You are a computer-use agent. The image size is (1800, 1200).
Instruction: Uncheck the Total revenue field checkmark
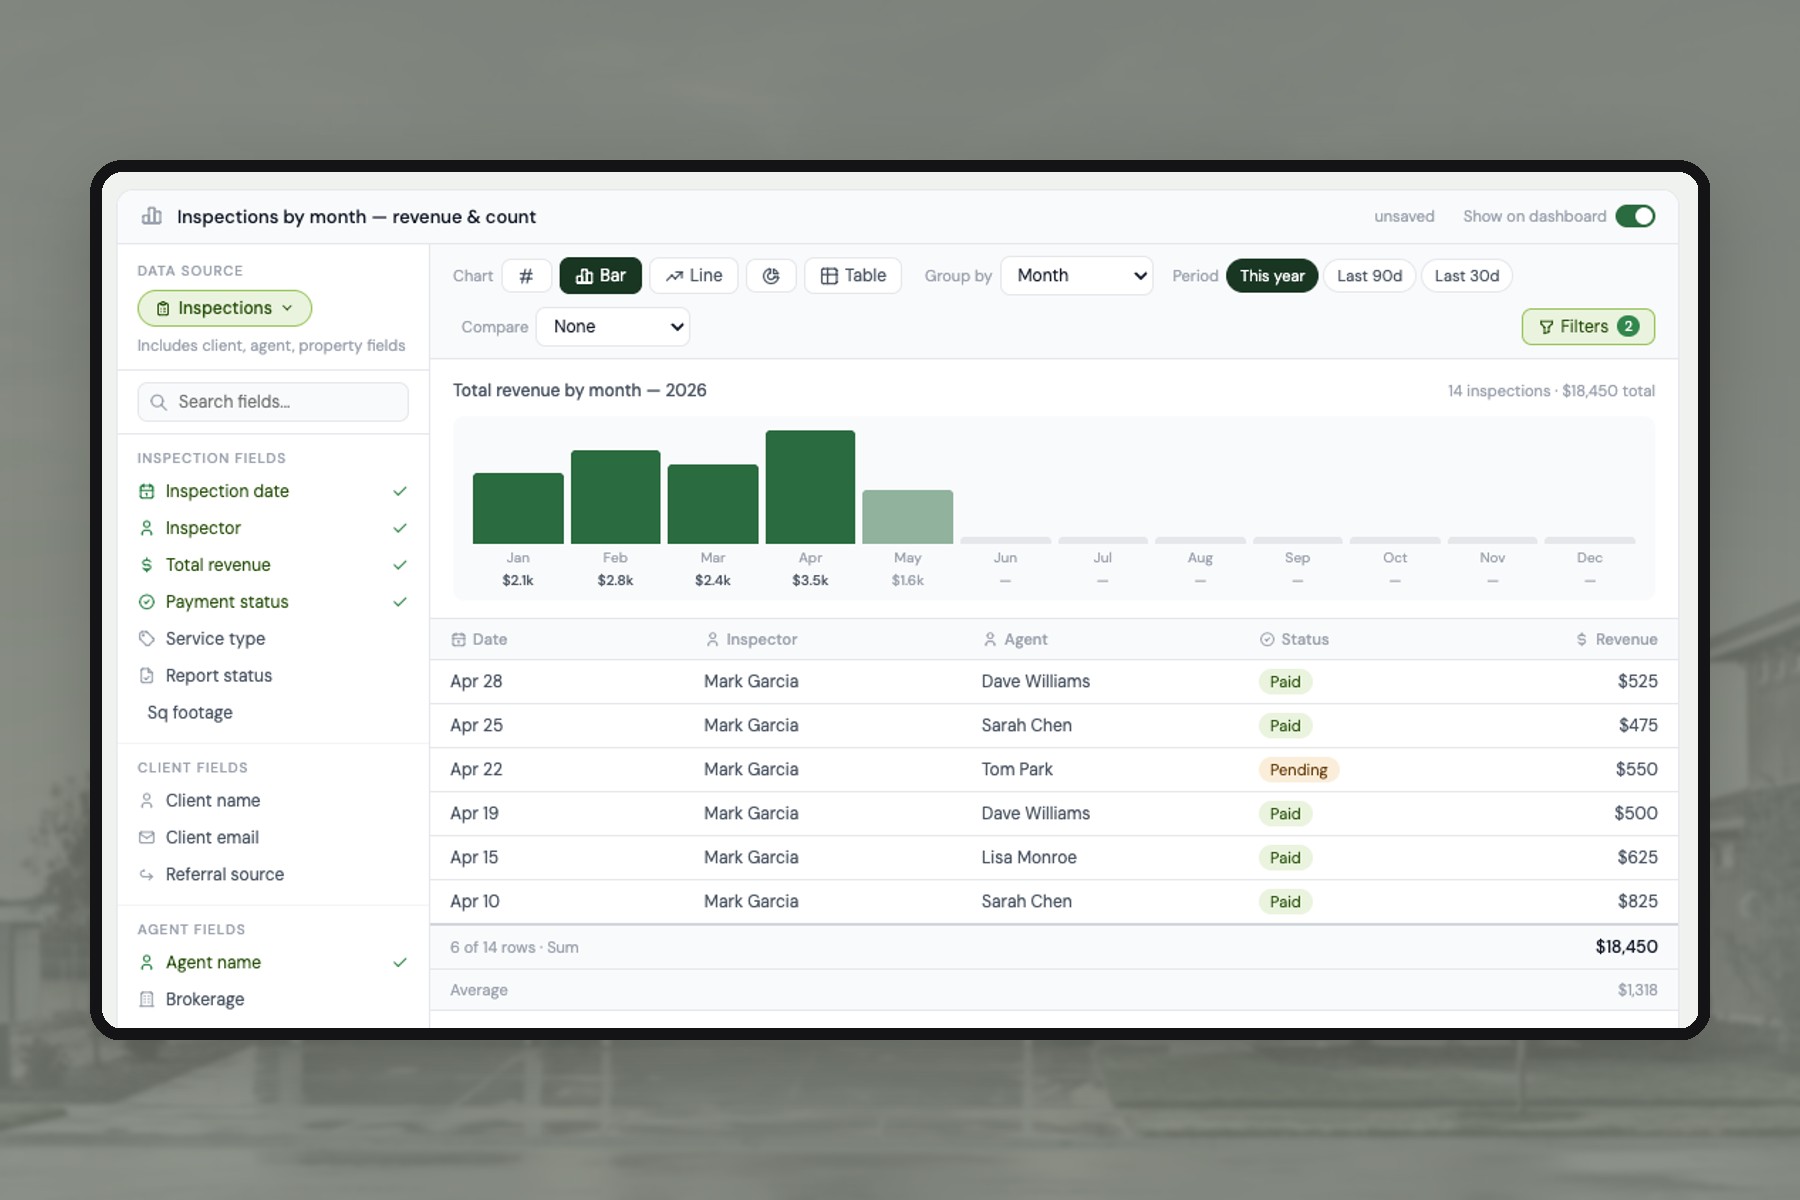(400, 565)
